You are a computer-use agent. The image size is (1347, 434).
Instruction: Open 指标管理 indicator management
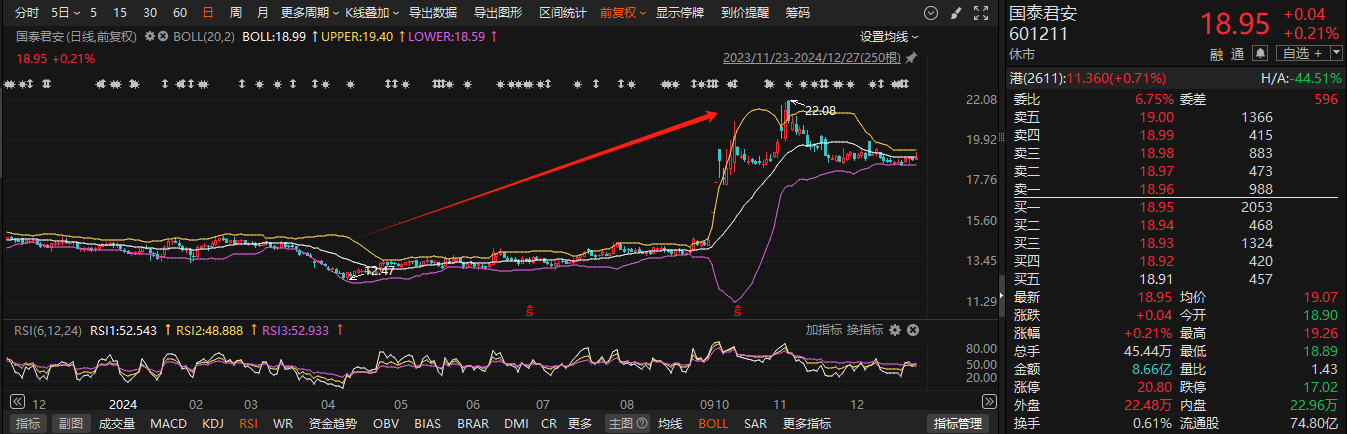click(957, 423)
